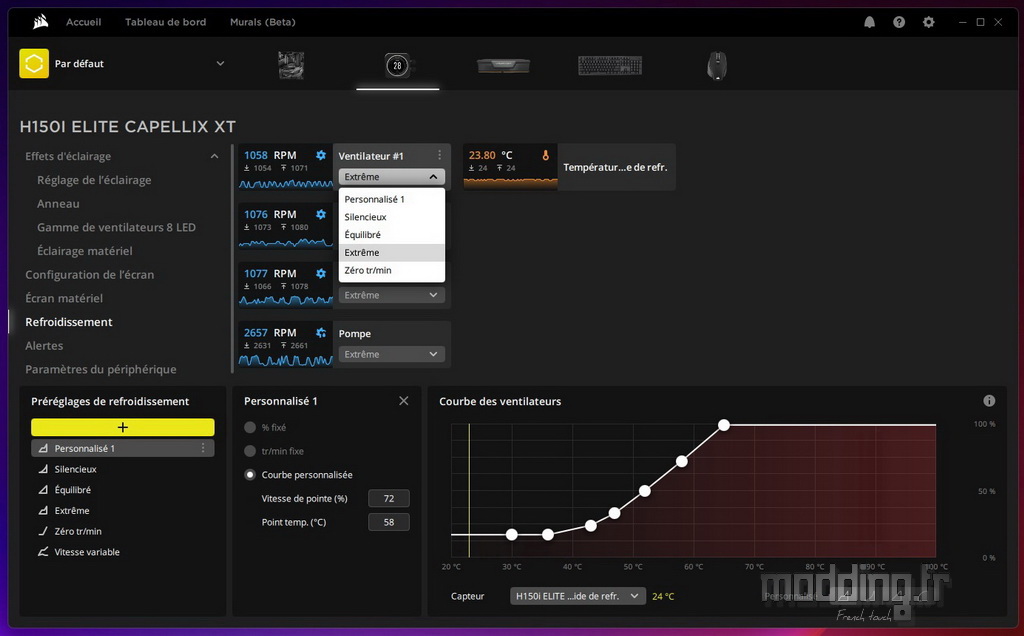Open Alertes in sidebar
Image resolution: width=1024 pixels, height=636 pixels.
click(44, 345)
